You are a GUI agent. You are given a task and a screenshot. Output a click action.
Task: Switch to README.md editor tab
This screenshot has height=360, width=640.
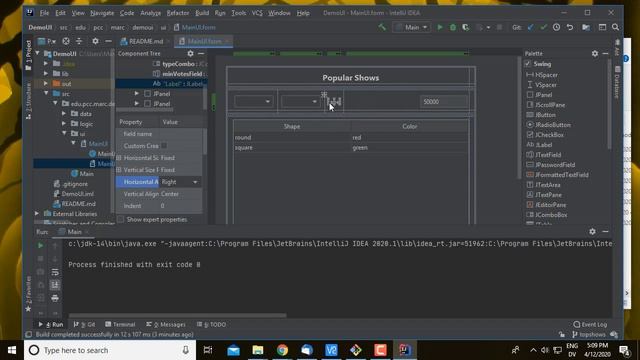[x=145, y=41]
